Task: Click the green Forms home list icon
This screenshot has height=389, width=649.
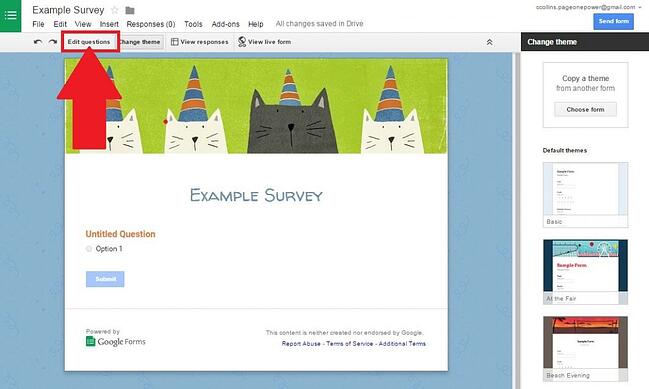Action: pyautogui.click(x=10, y=16)
